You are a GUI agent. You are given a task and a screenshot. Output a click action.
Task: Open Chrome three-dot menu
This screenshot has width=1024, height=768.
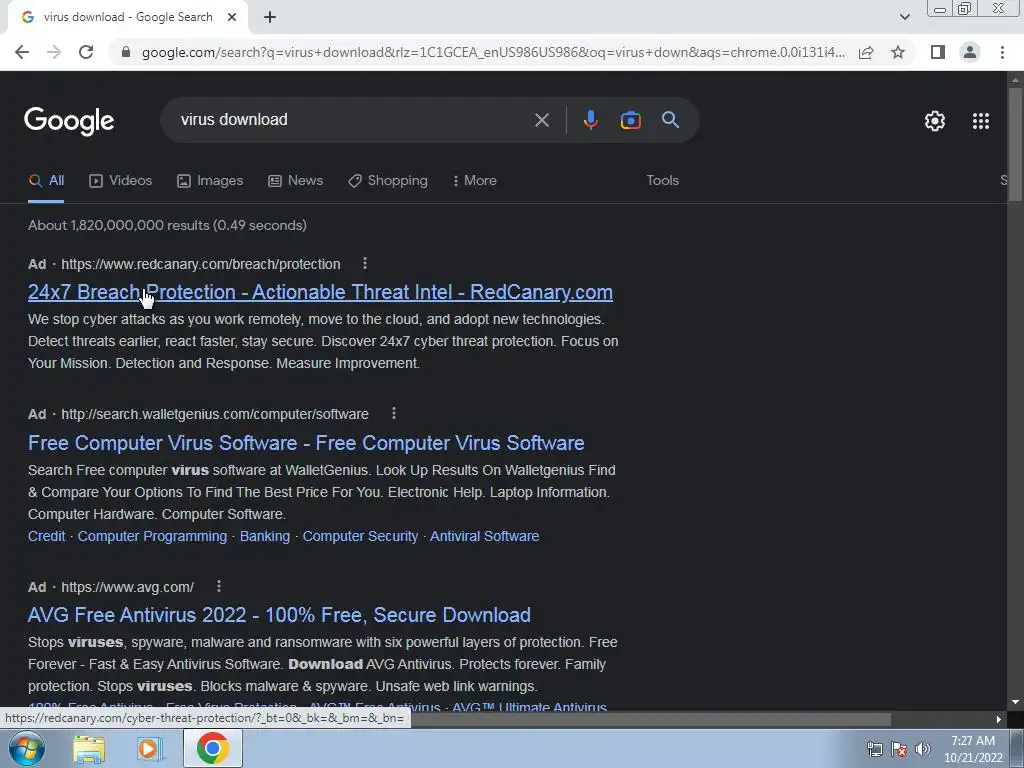(x=1002, y=52)
